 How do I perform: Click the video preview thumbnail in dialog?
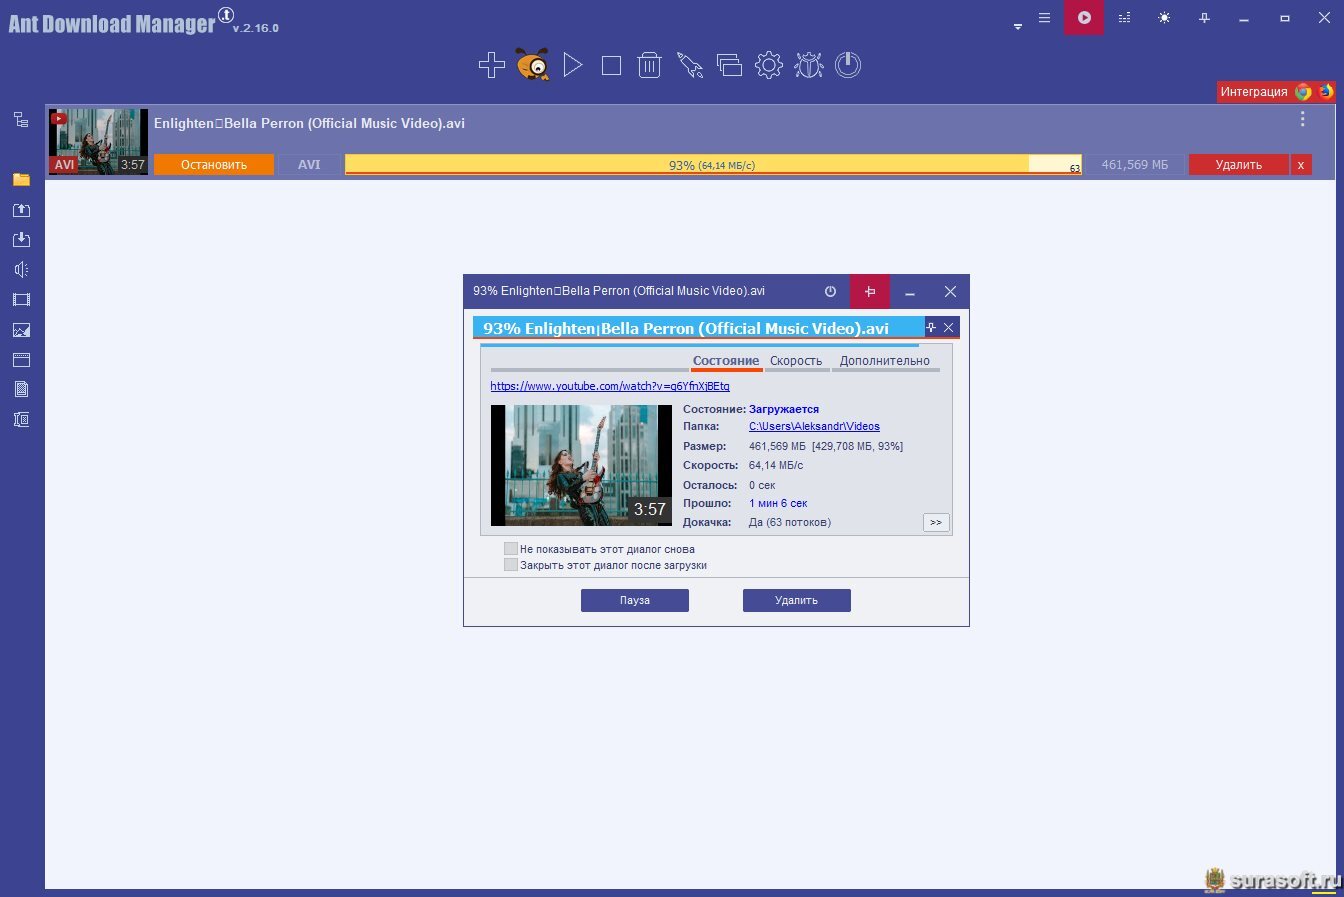581,465
